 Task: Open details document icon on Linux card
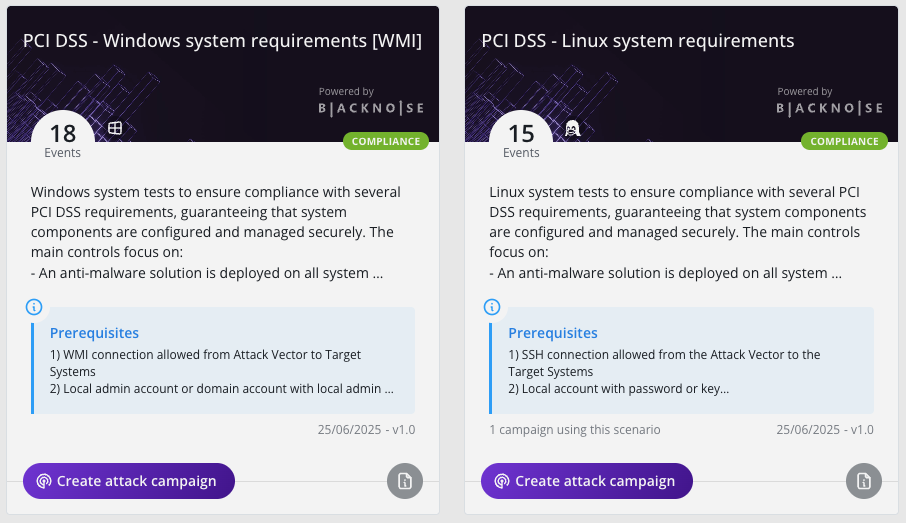tap(862, 481)
